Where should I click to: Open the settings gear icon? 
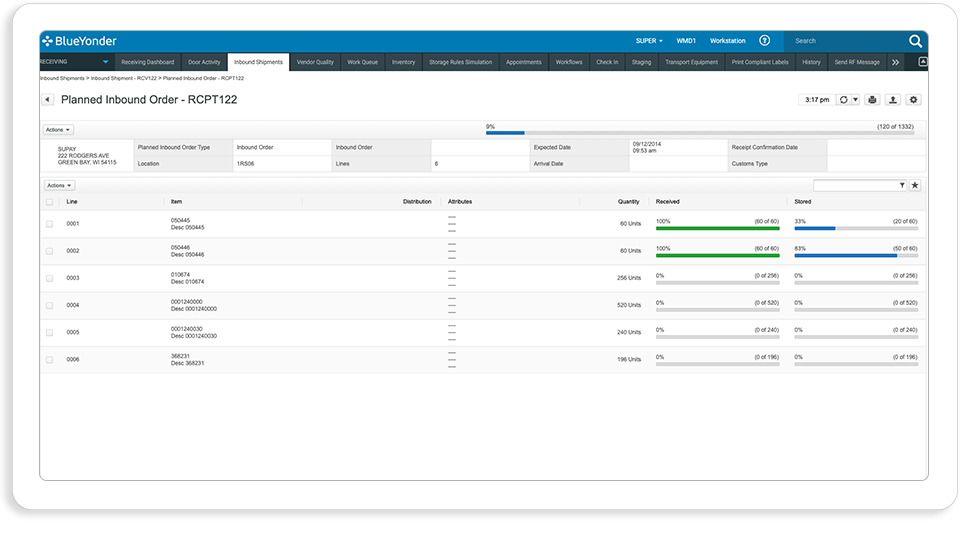pos(913,99)
